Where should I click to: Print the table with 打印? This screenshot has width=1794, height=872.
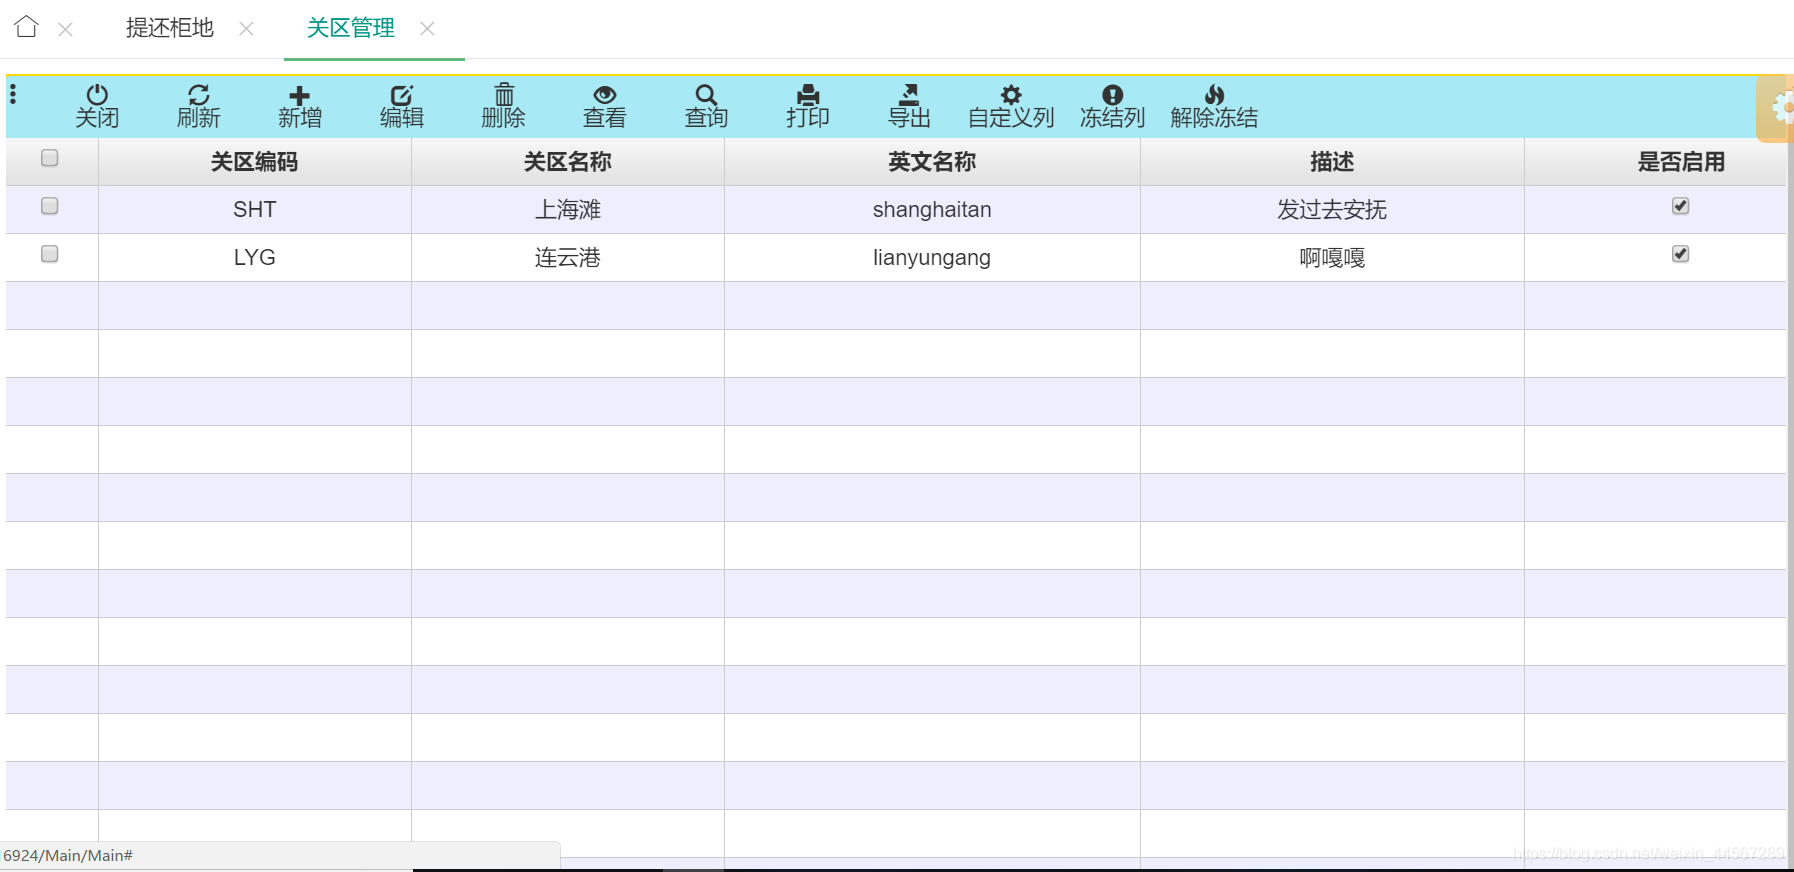point(808,106)
